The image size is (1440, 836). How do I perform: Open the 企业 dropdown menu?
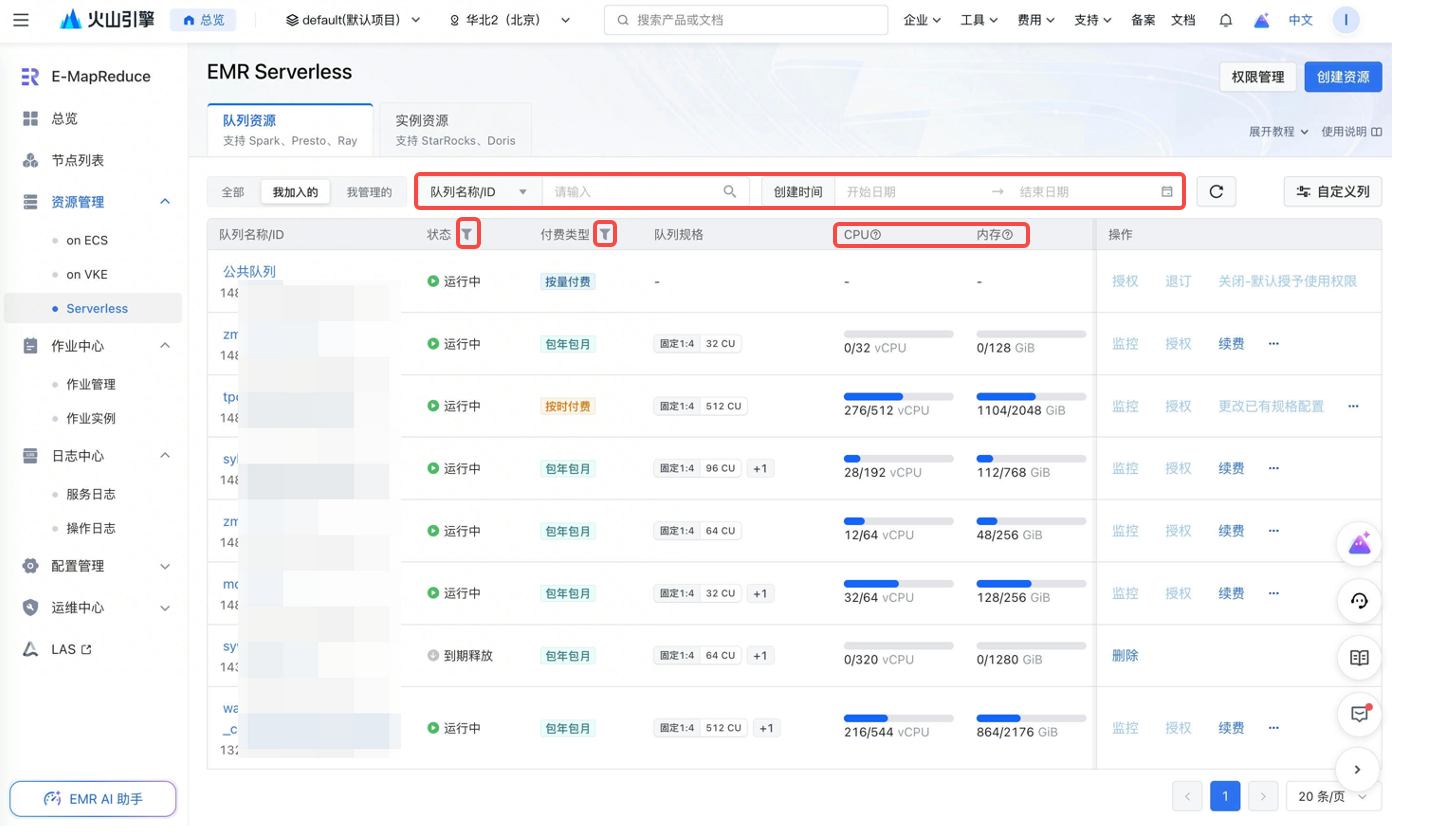point(922,20)
